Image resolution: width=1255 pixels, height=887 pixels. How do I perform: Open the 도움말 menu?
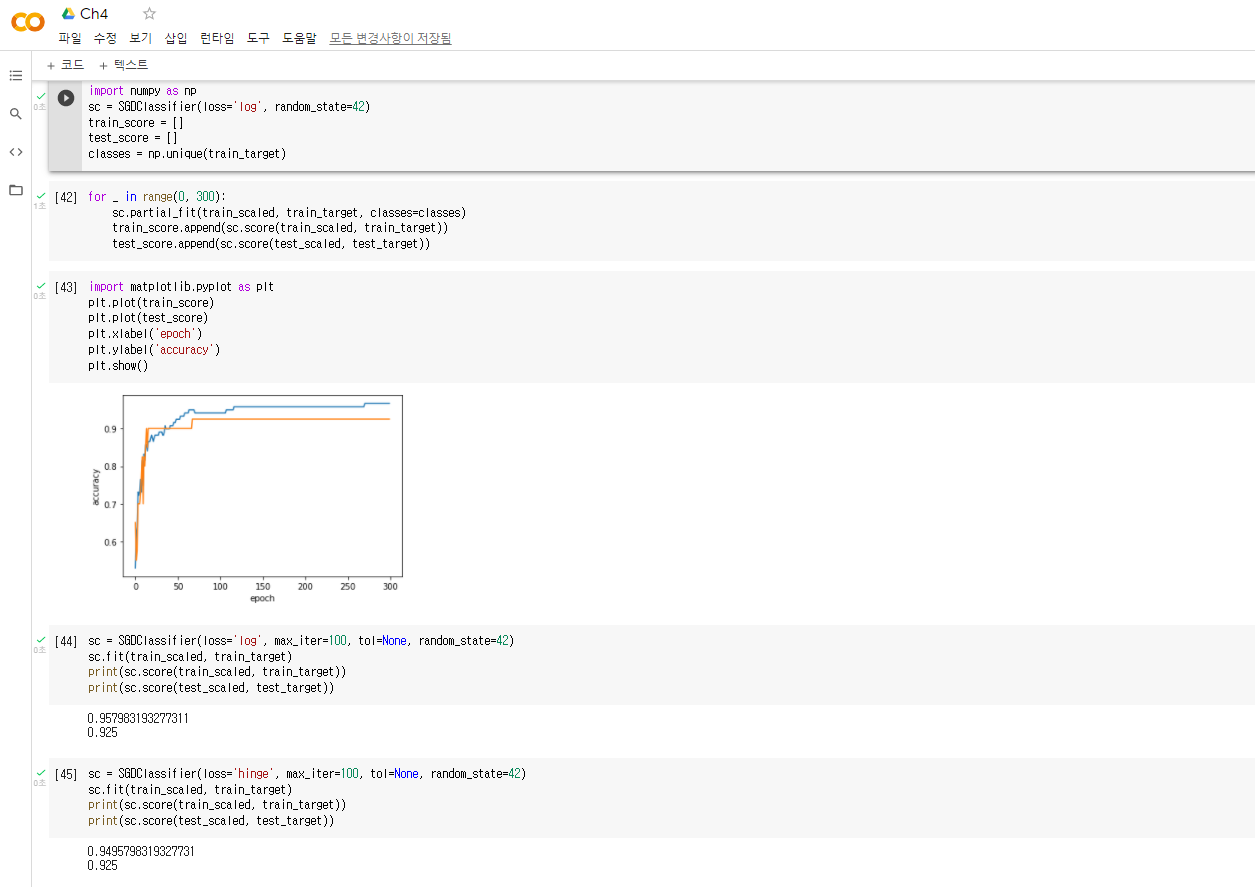299,38
